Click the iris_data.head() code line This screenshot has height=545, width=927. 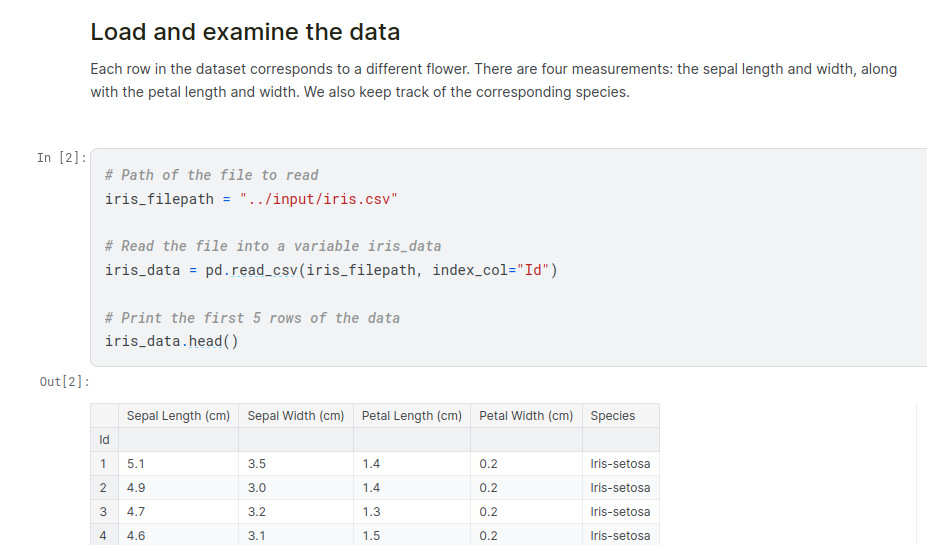point(171,341)
